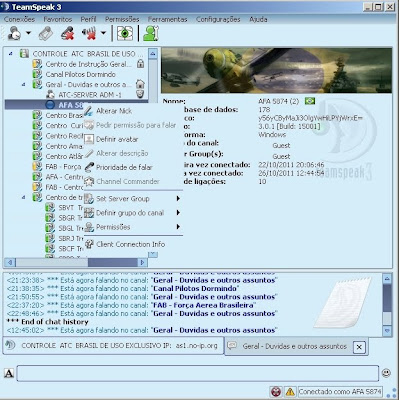Open the Conexões menu
399x400 pixels.
pos(19,19)
